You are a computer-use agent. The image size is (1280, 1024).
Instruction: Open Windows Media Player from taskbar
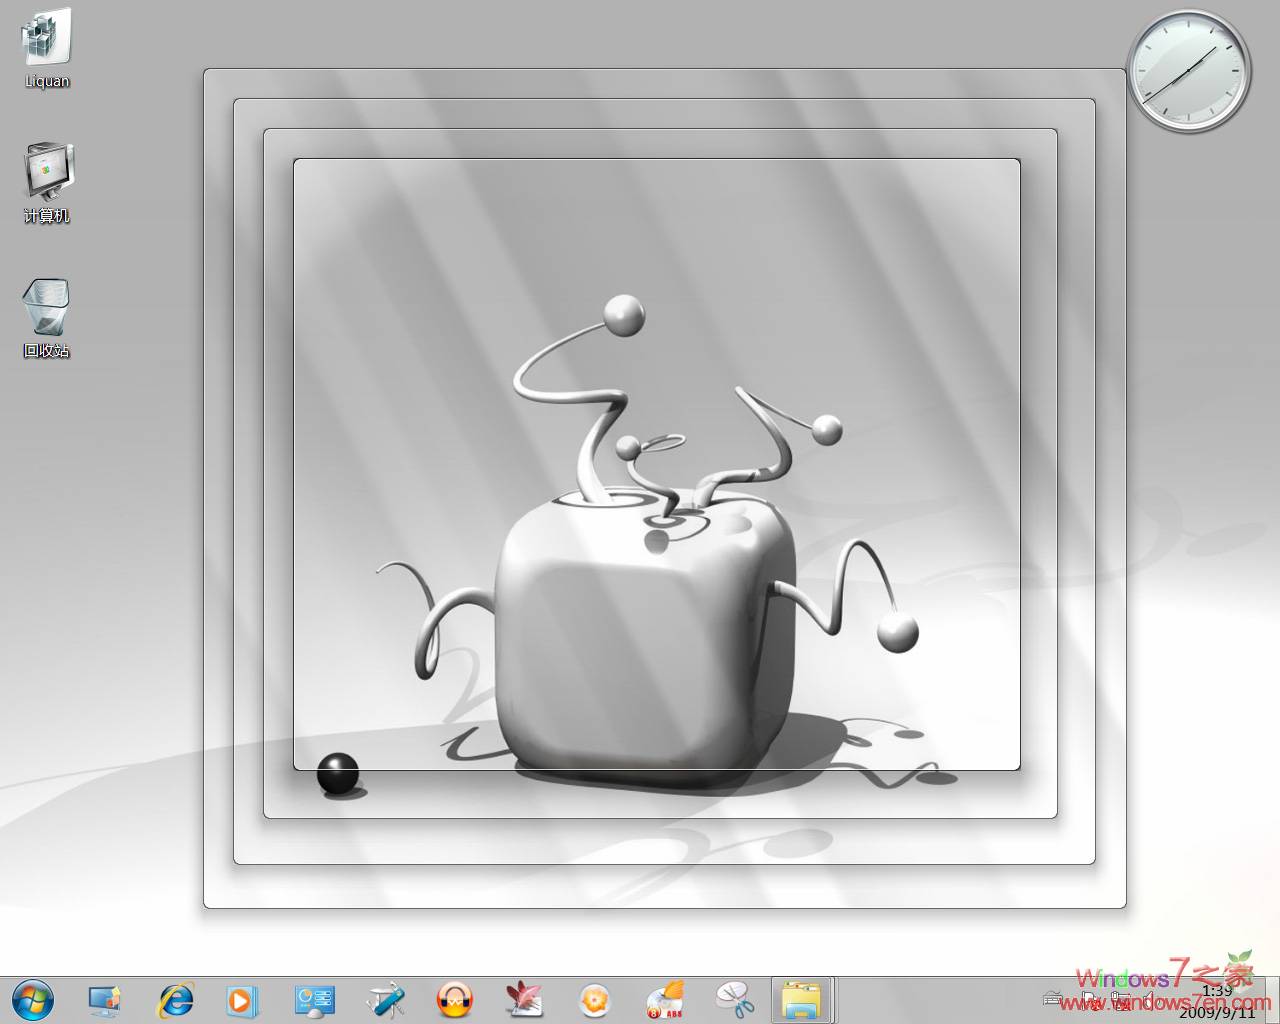pos(241,999)
